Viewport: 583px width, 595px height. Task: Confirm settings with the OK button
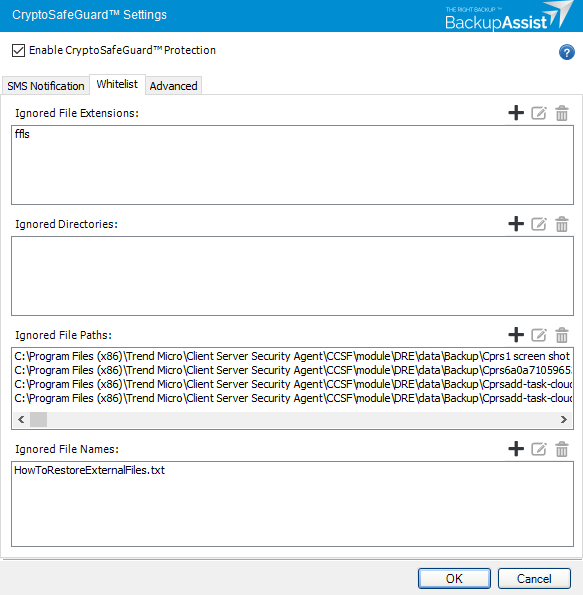point(454,578)
